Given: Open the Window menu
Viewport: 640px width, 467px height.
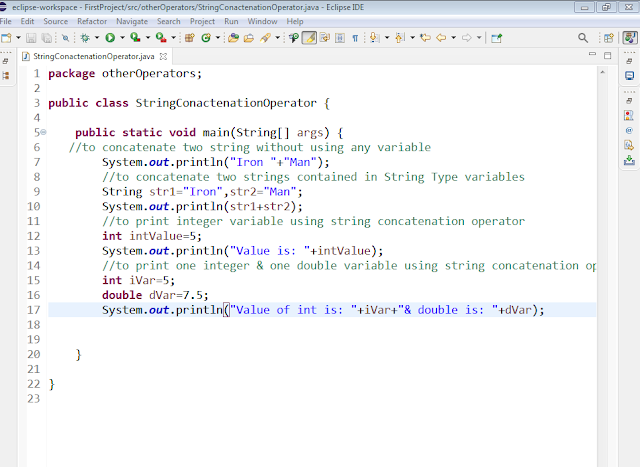Looking at the screenshot, I should pyautogui.click(x=262, y=21).
